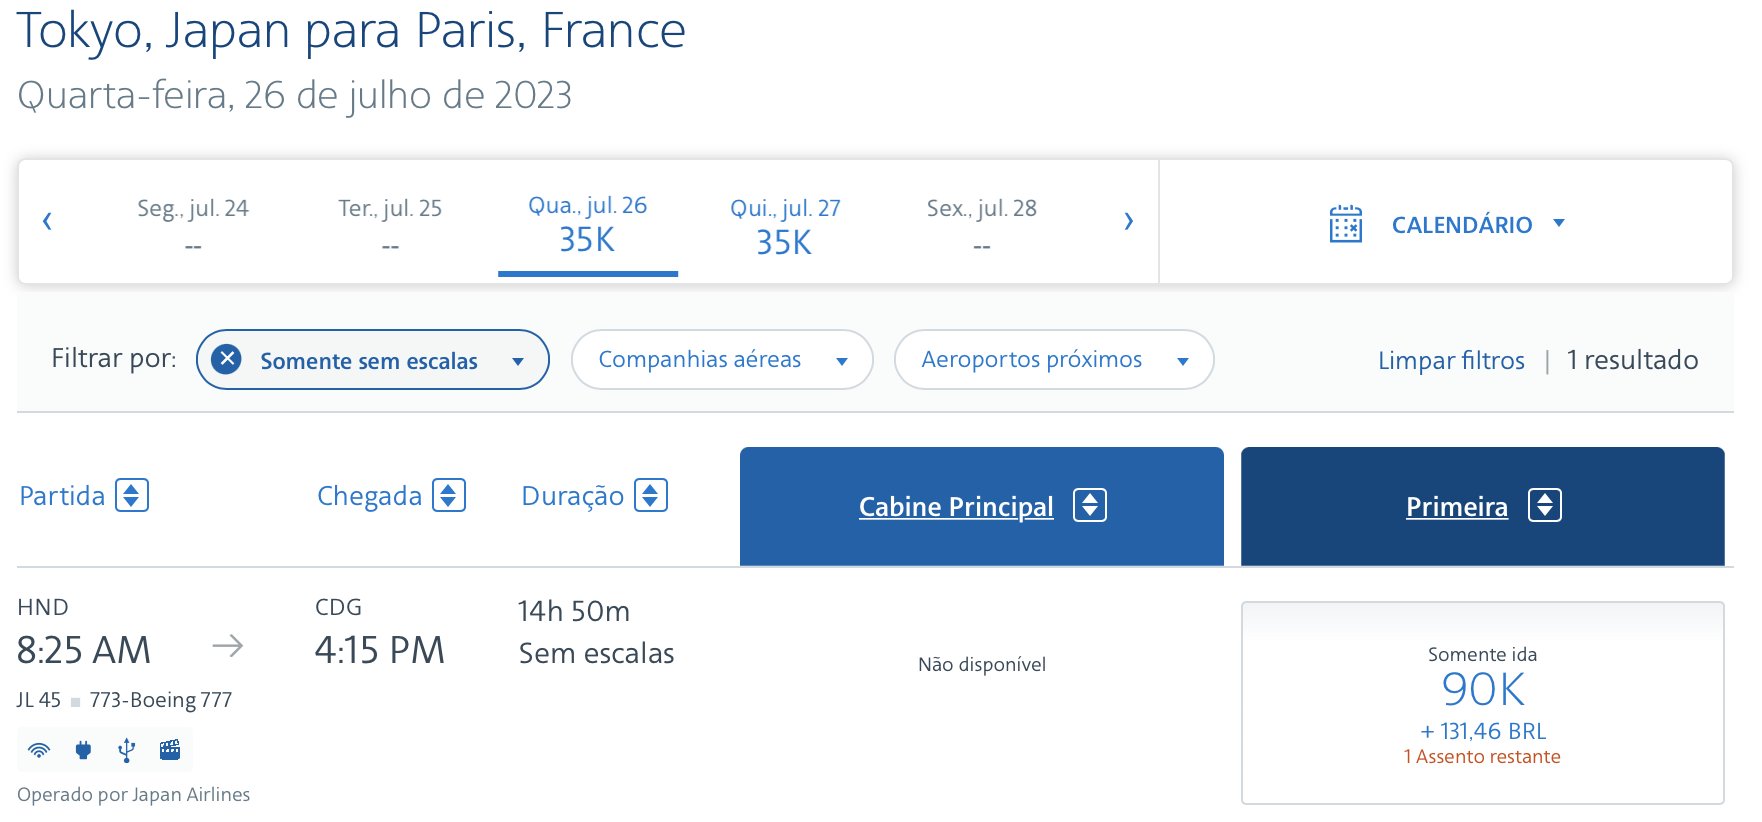Click the calendar grid icon

[x=1345, y=224]
